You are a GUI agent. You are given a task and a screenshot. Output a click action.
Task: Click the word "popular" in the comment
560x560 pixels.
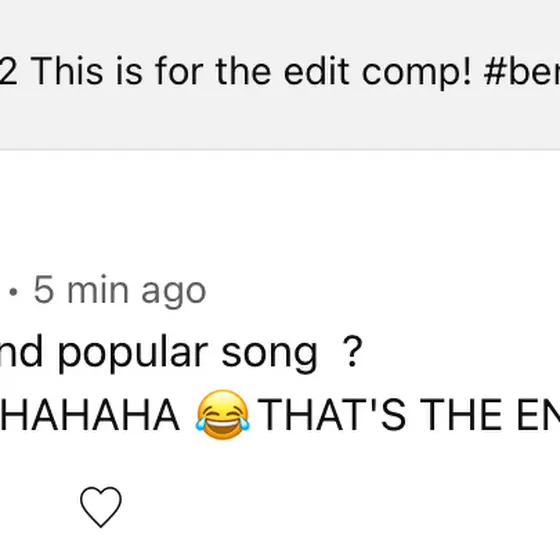click(132, 353)
